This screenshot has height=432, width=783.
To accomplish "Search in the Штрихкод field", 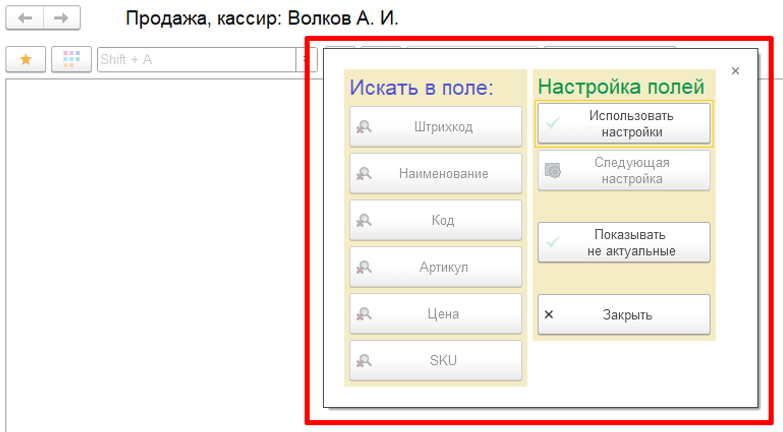I will click(435, 127).
